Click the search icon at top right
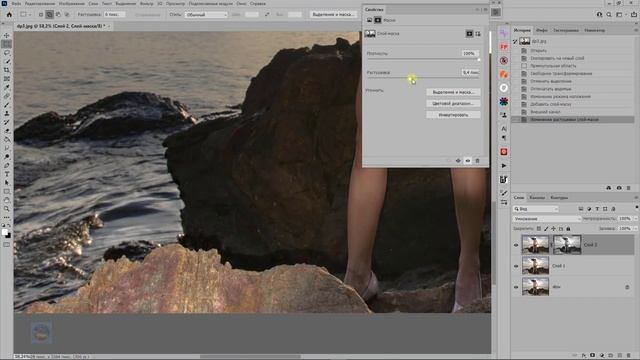 (609, 14)
